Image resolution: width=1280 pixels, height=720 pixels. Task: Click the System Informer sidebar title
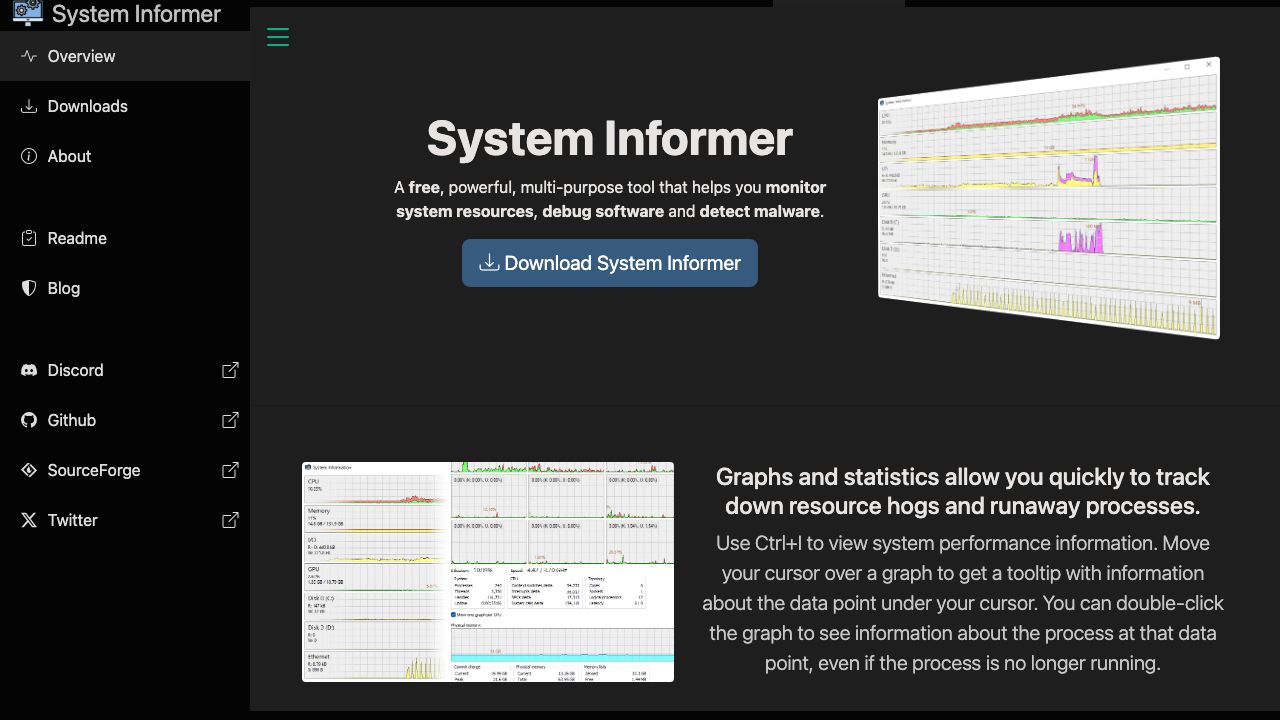(x=136, y=14)
